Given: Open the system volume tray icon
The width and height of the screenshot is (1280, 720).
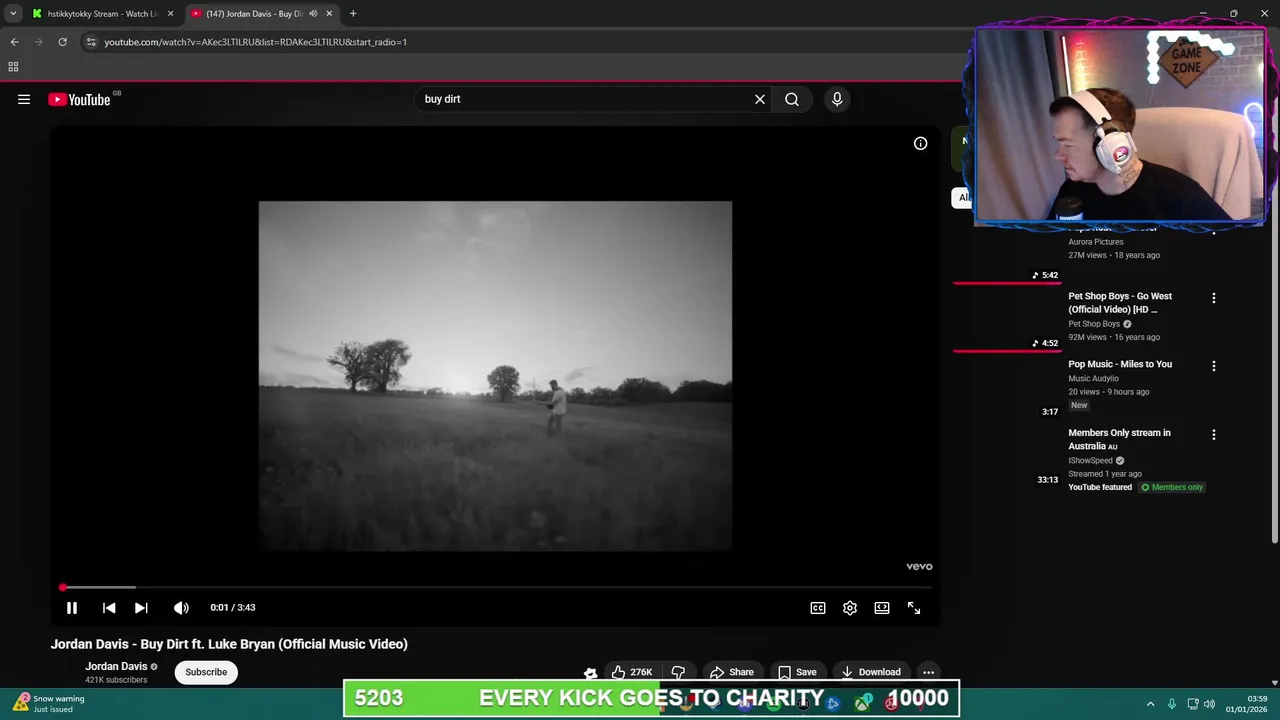Looking at the screenshot, I should click(x=1209, y=704).
